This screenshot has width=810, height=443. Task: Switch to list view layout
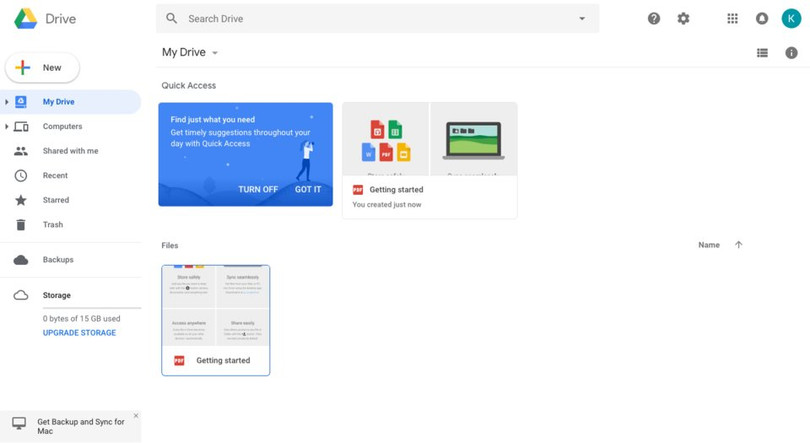coord(762,53)
